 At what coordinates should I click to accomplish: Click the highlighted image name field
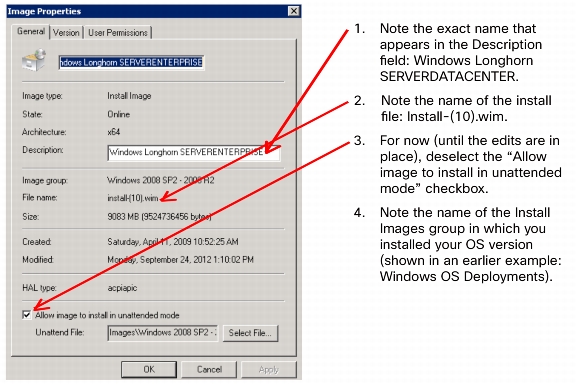tap(131, 62)
